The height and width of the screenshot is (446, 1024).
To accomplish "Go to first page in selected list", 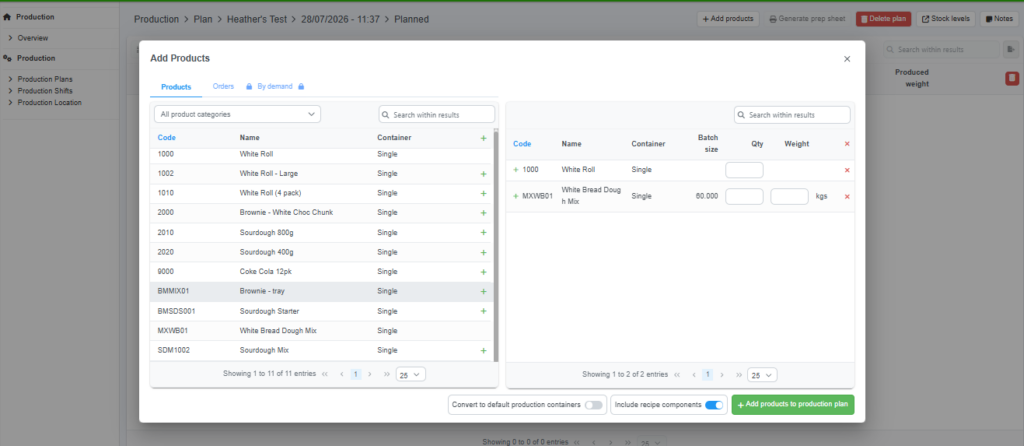I will 677,375.
